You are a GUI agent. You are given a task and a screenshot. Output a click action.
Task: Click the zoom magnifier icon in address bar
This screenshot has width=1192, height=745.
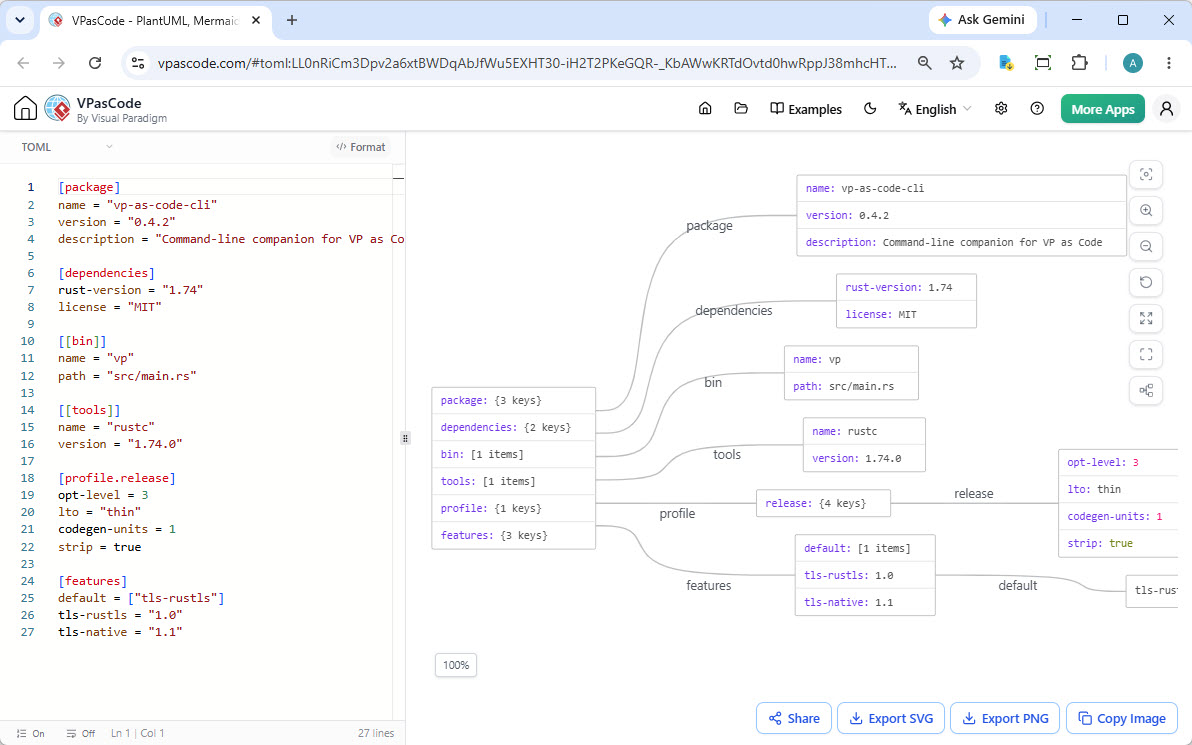tap(924, 63)
